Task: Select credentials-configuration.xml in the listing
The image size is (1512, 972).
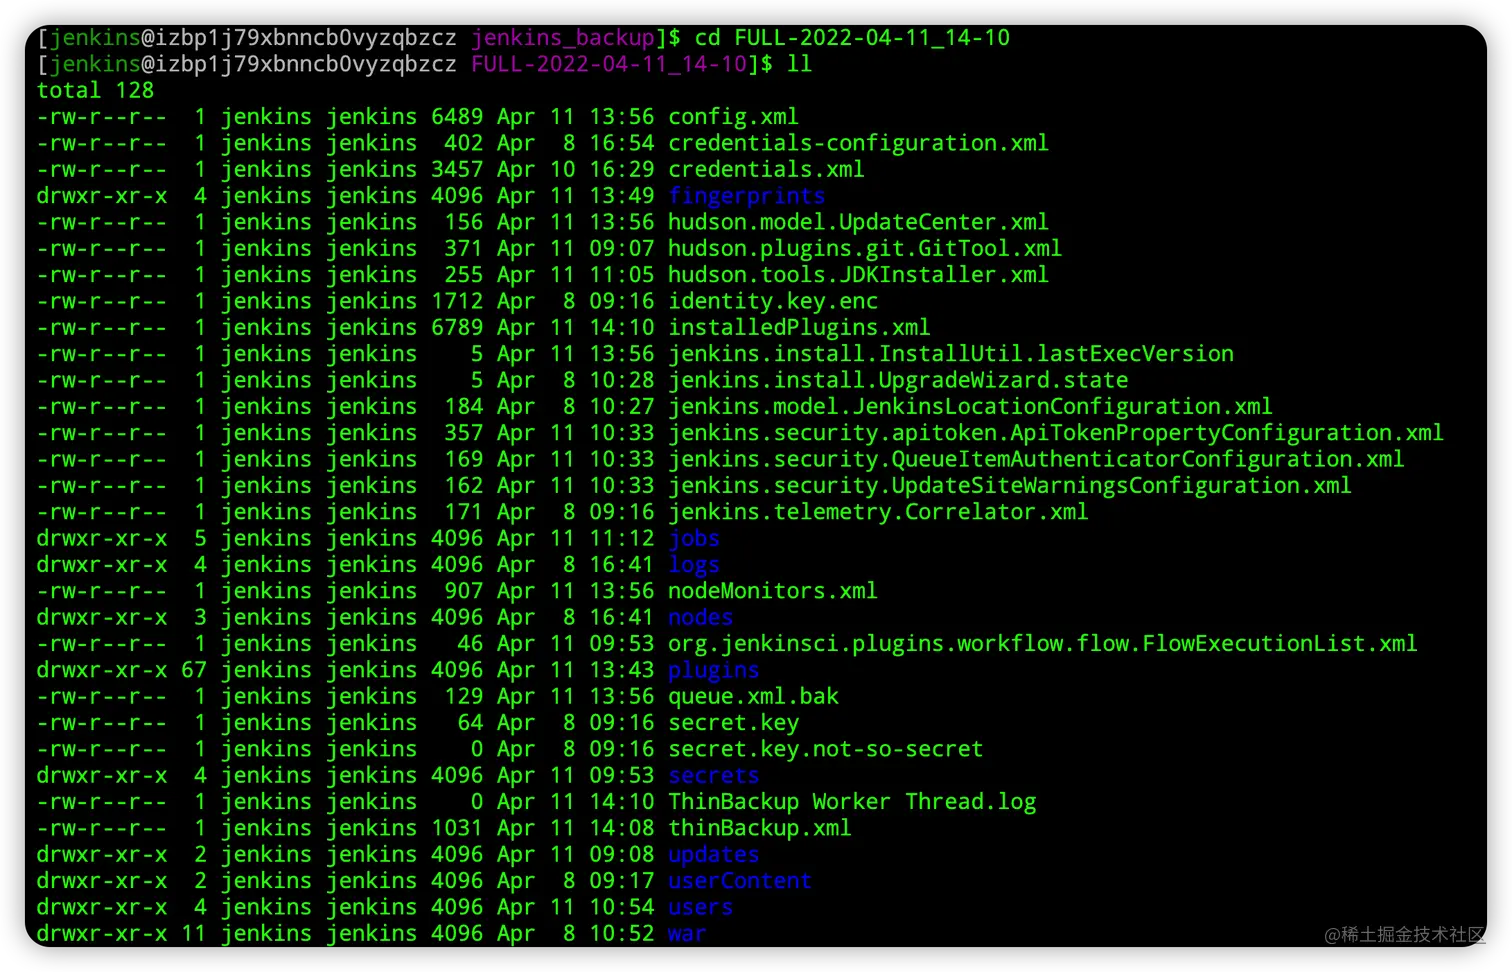Action: 858,143
